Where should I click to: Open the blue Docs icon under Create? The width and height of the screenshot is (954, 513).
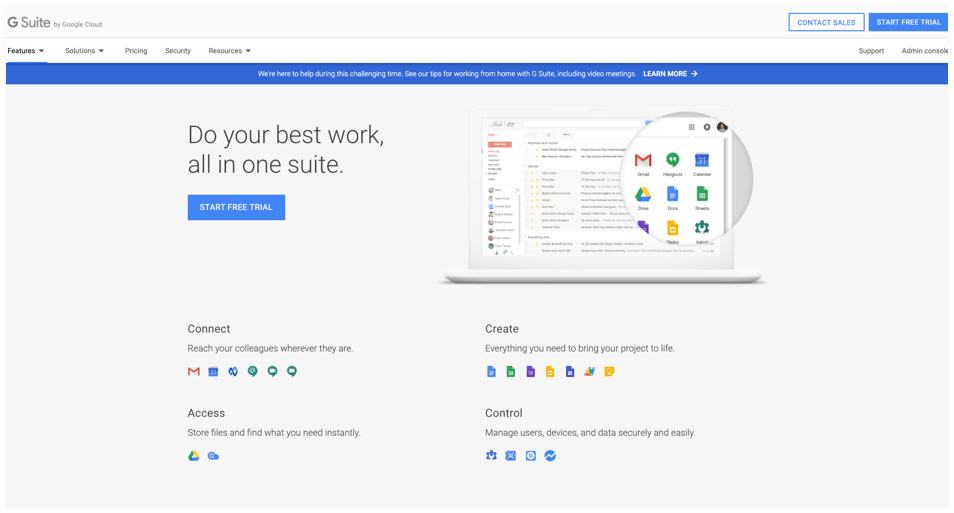coord(491,371)
